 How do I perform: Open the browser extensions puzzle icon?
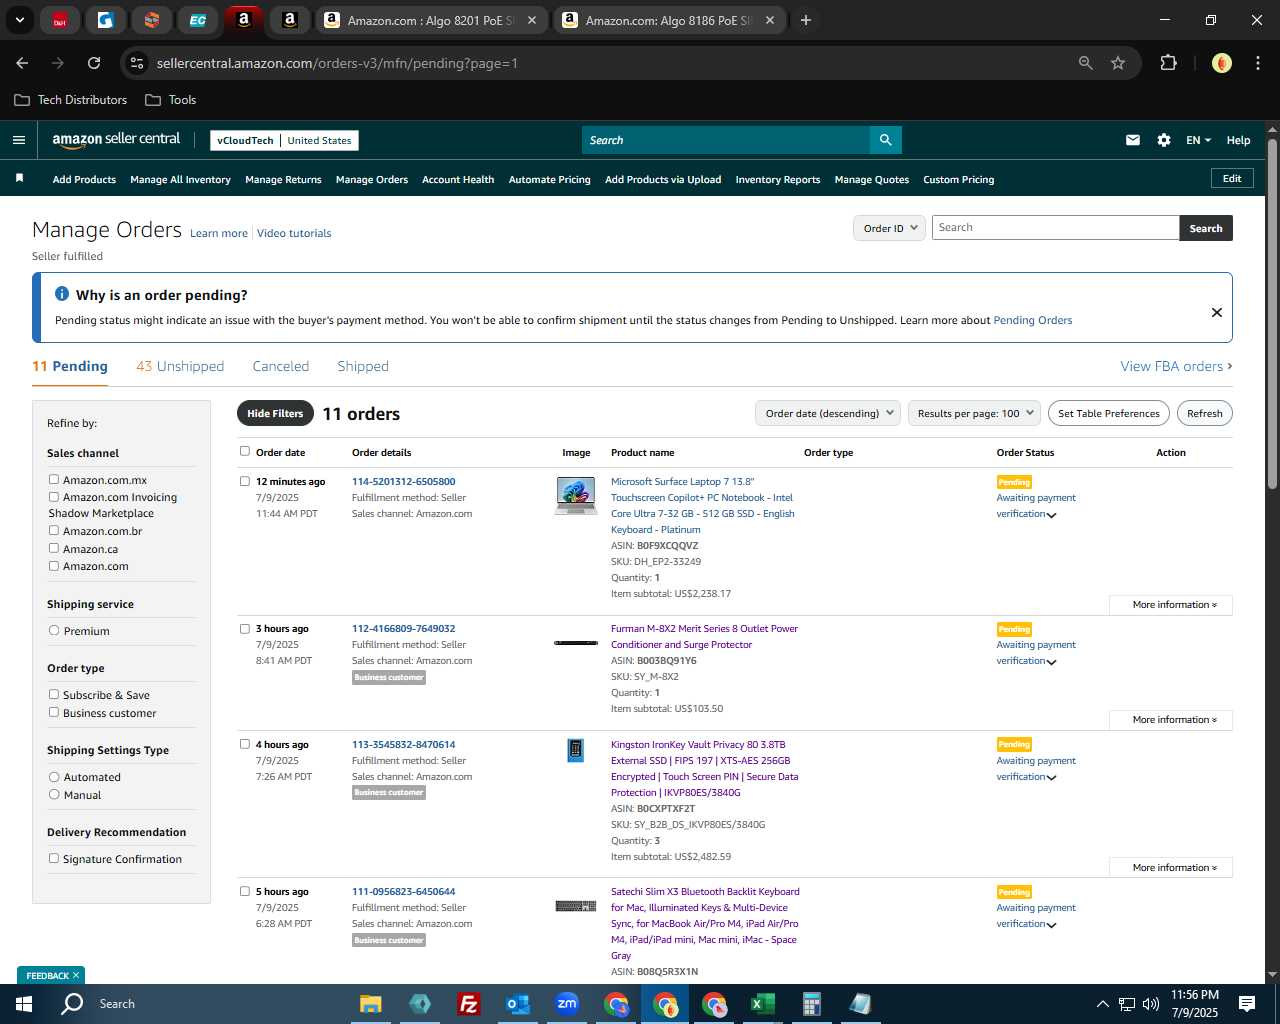[x=1168, y=63]
